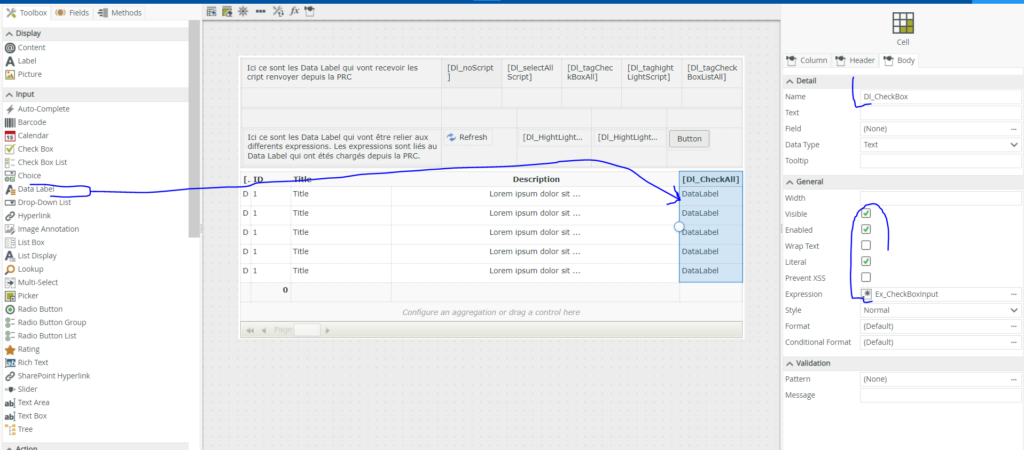The width and height of the screenshot is (1024, 450).
Task: Collapse the Validation properties section
Action: 790,363
